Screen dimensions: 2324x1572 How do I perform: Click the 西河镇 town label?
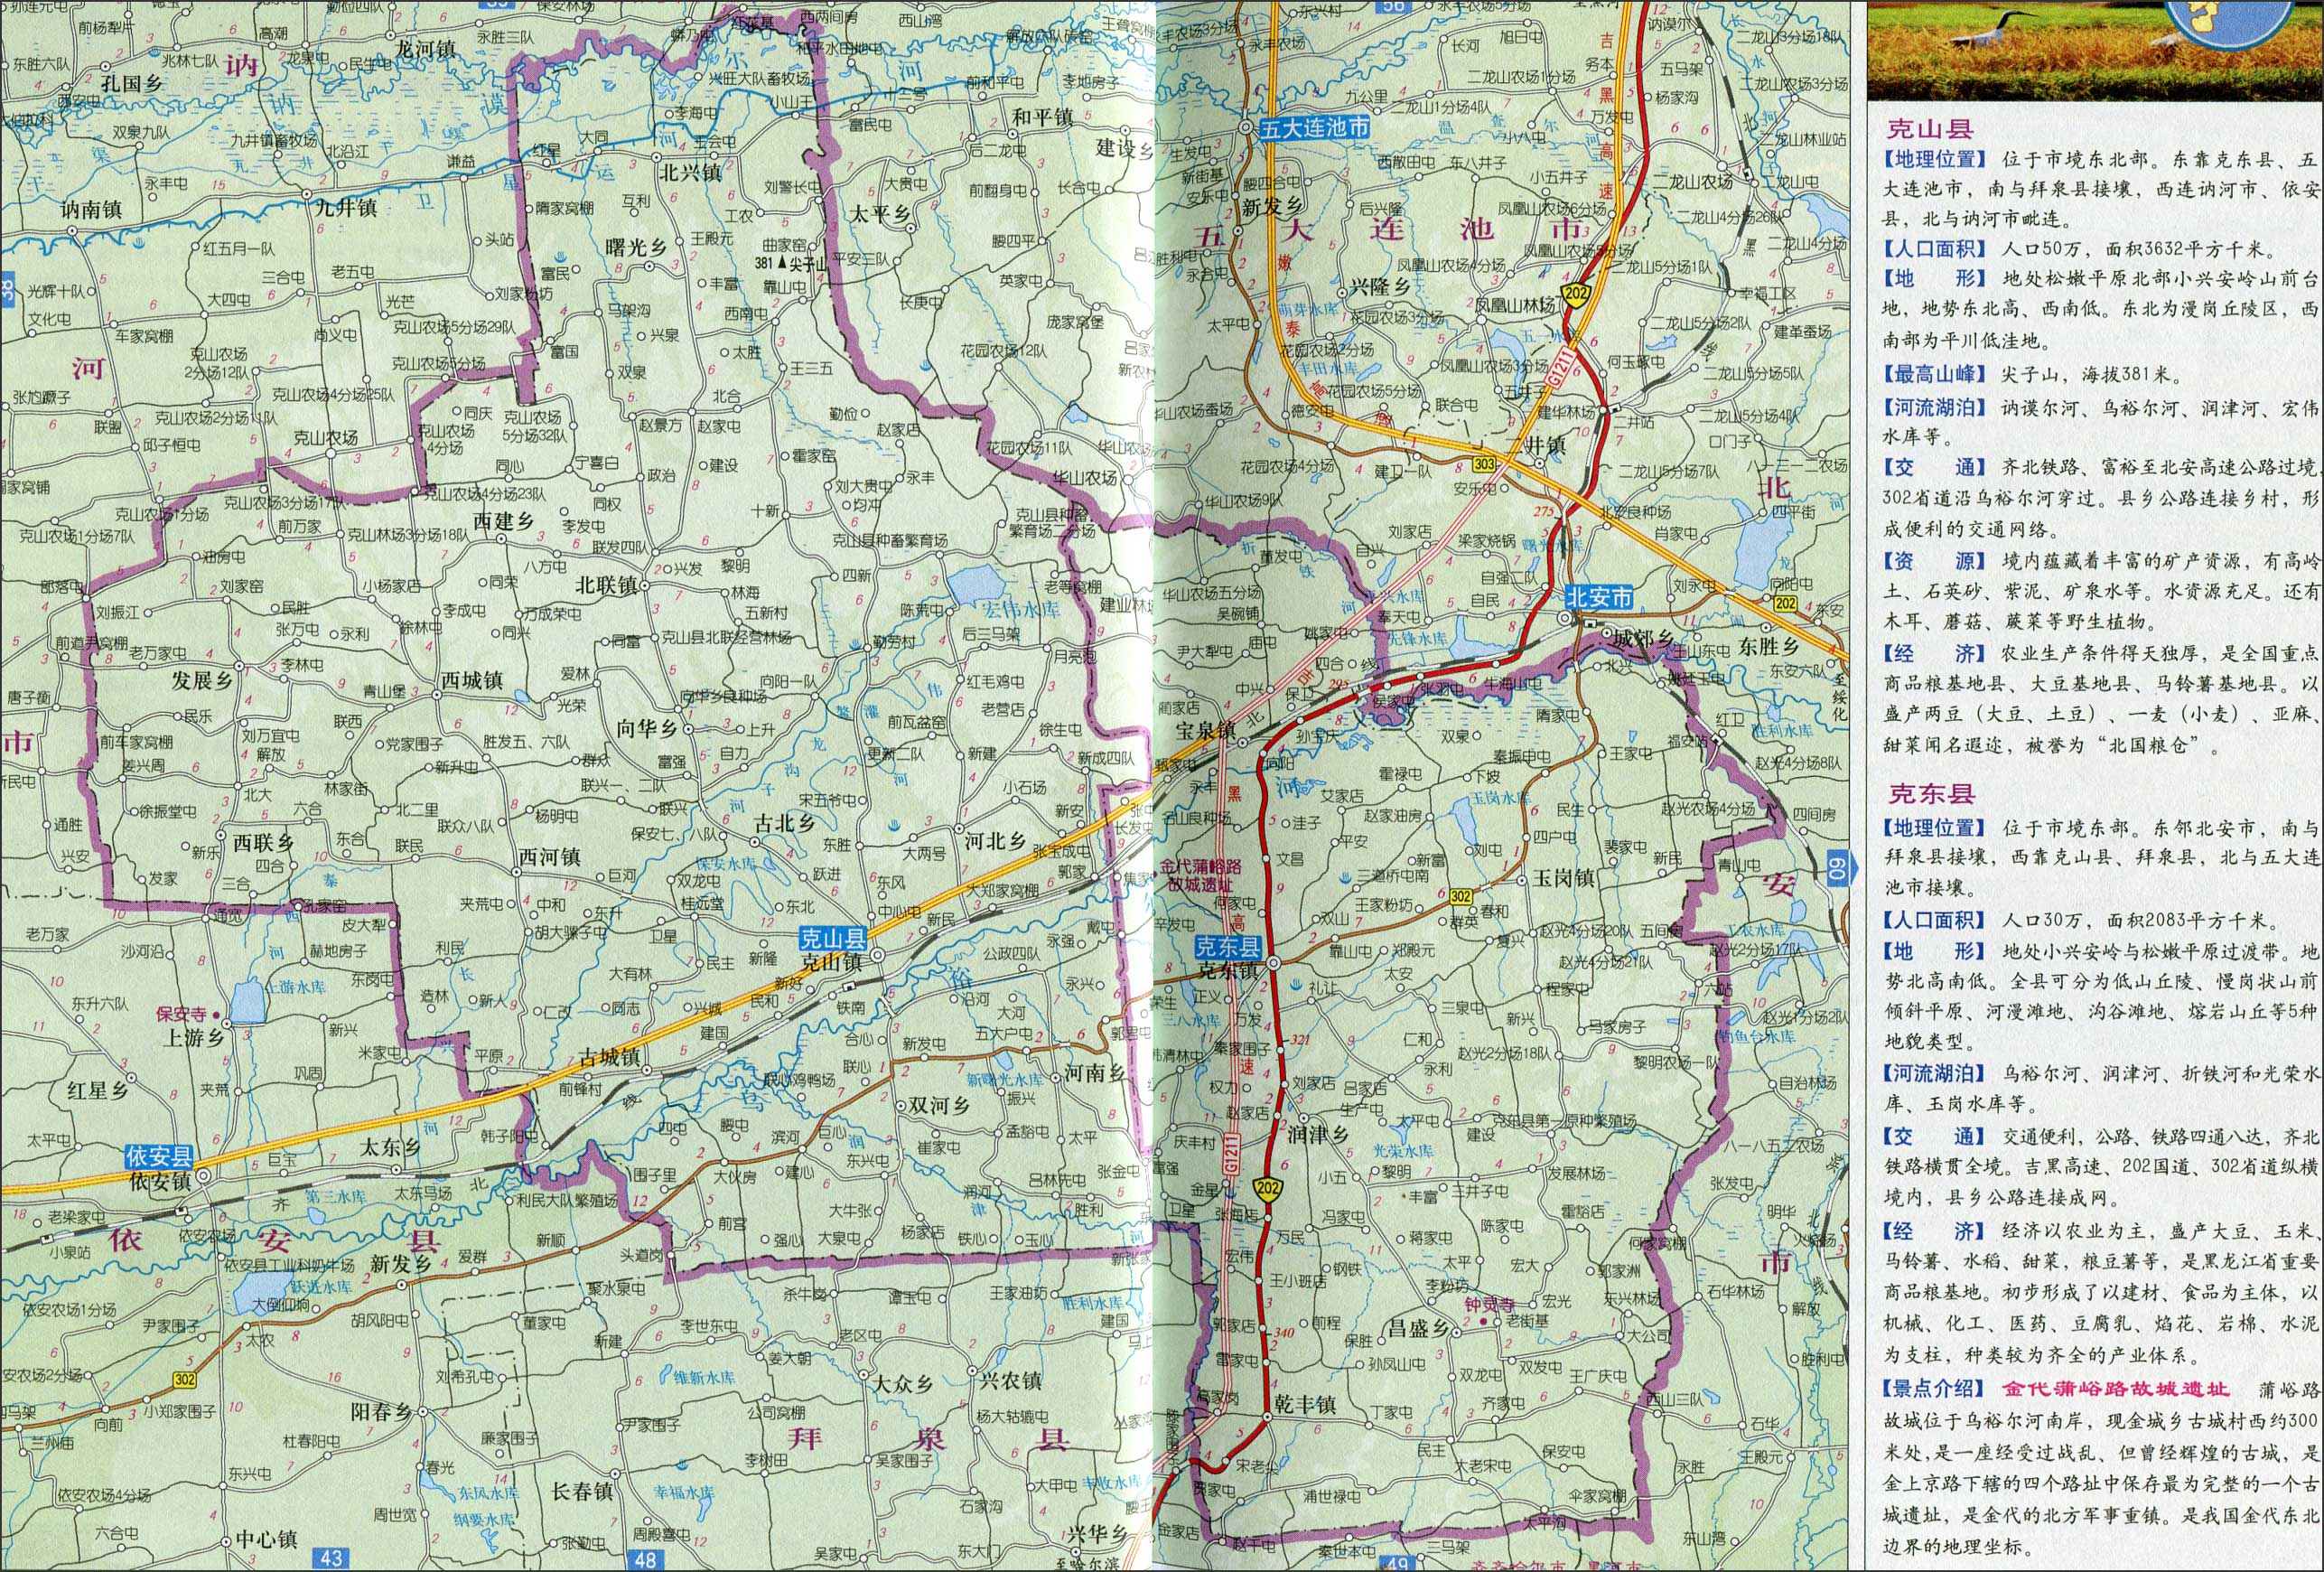(x=549, y=856)
